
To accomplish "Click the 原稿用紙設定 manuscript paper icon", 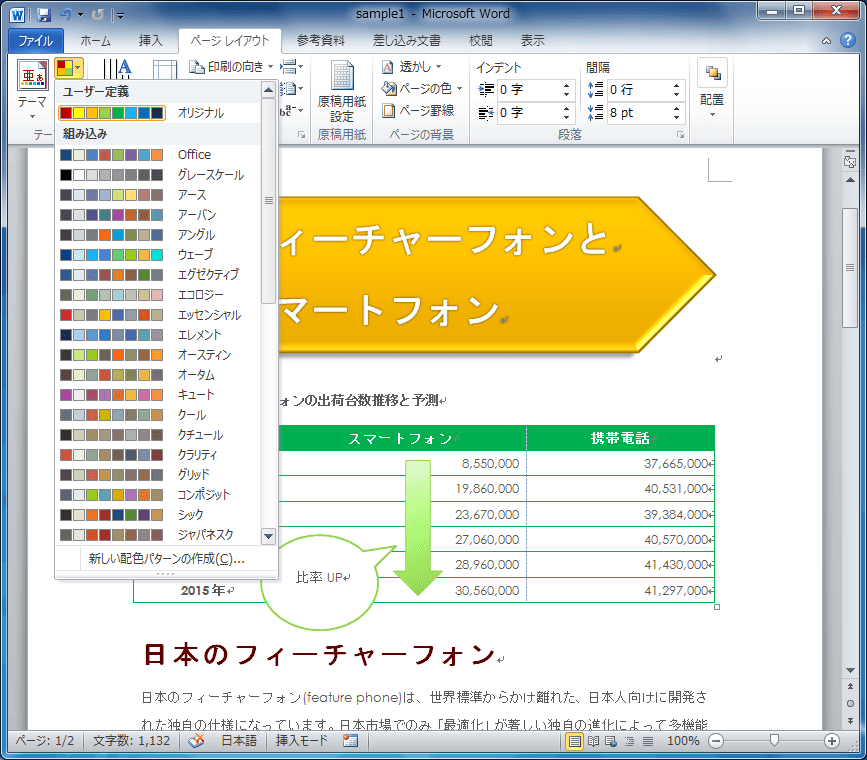I will click(342, 92).
